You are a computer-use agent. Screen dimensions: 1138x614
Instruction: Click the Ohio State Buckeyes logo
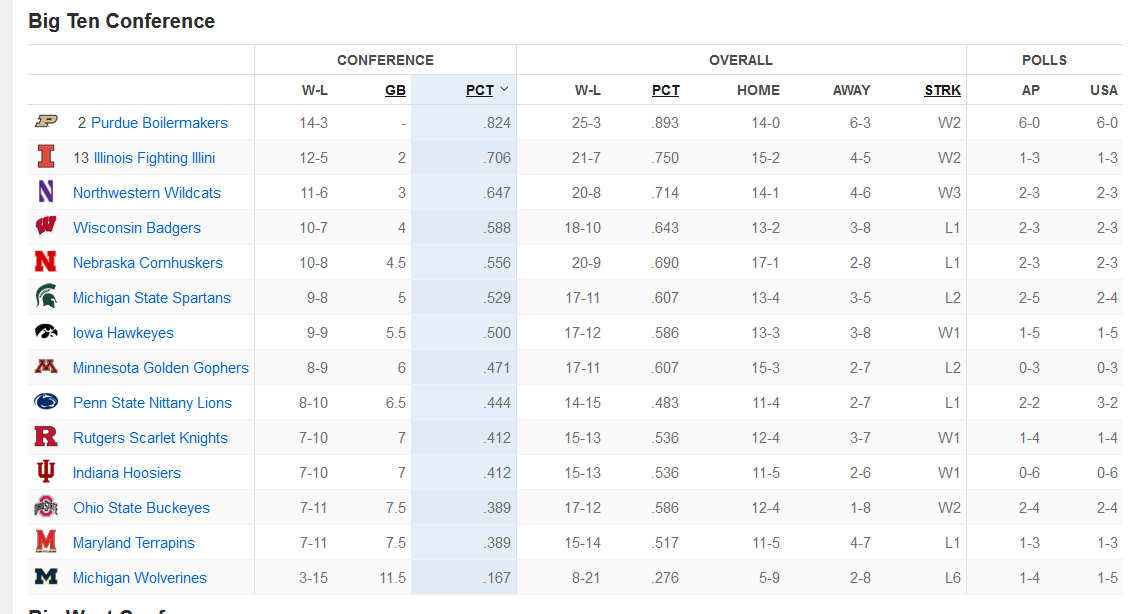[x=46, y=507]
